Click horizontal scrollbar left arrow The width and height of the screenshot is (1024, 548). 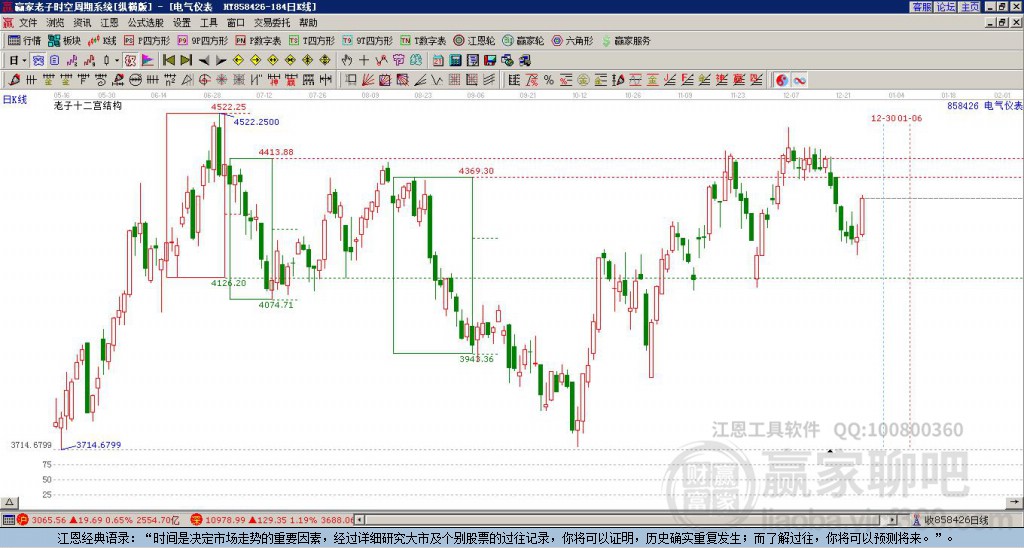(360, 520)
